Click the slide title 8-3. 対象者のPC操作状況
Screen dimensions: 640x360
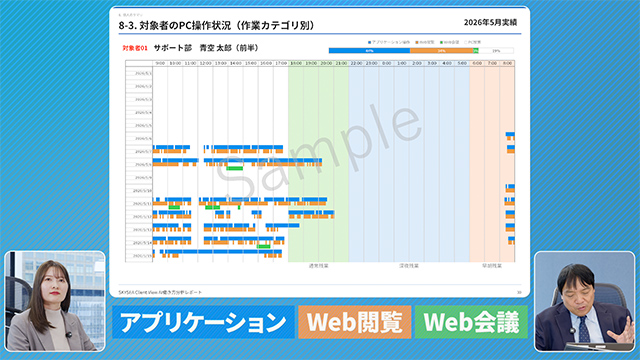217,25
